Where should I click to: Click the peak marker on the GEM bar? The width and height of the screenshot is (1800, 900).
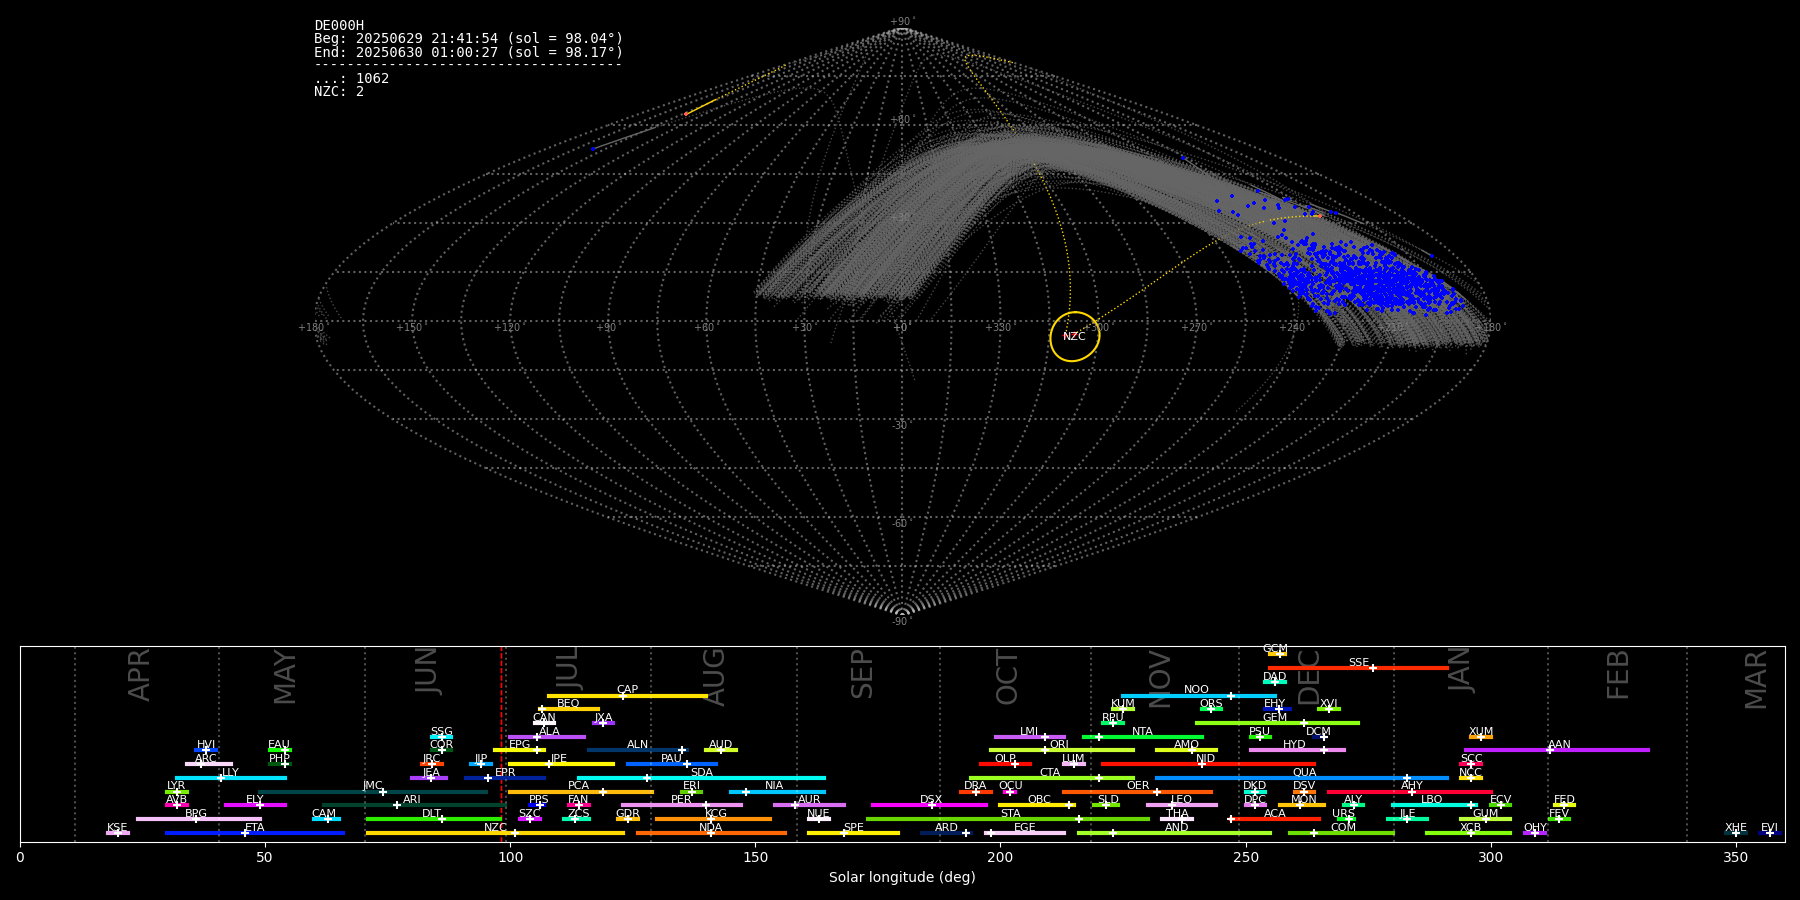(x=1303, y=723)
